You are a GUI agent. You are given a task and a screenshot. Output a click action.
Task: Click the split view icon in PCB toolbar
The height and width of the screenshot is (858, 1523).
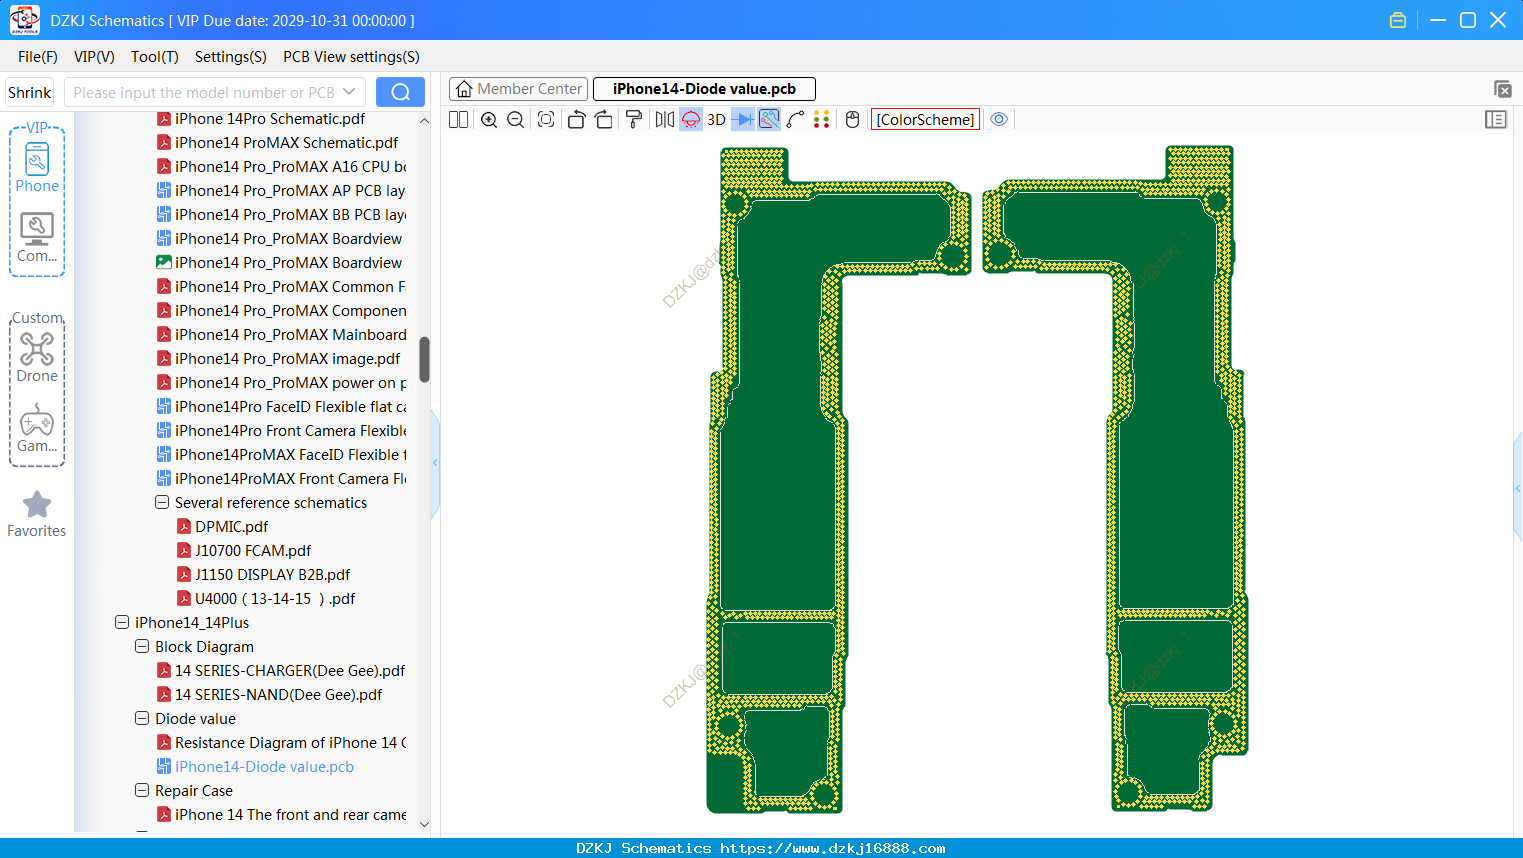[x=458, y=120]
